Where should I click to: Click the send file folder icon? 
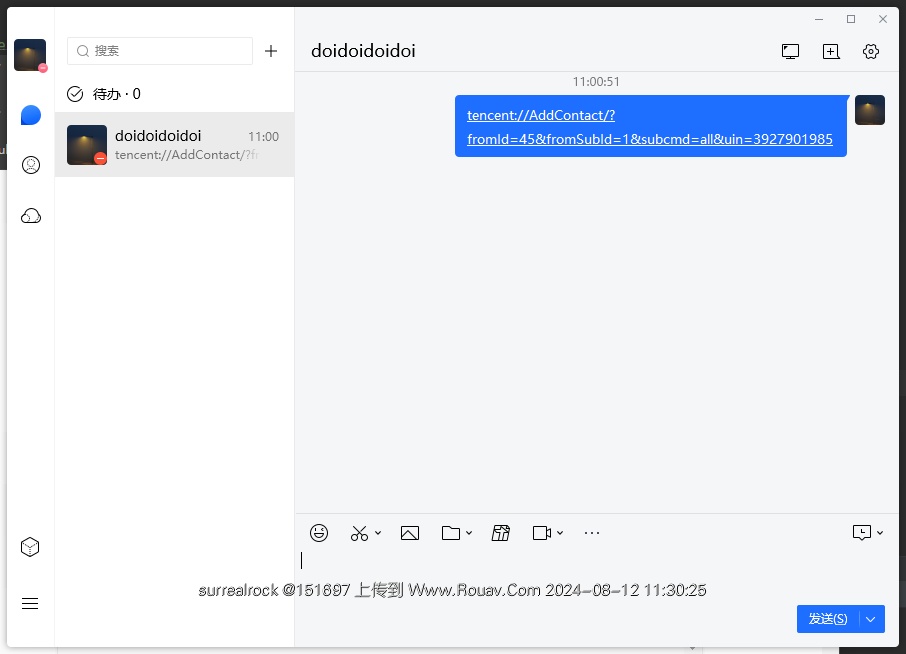[451, 533]
